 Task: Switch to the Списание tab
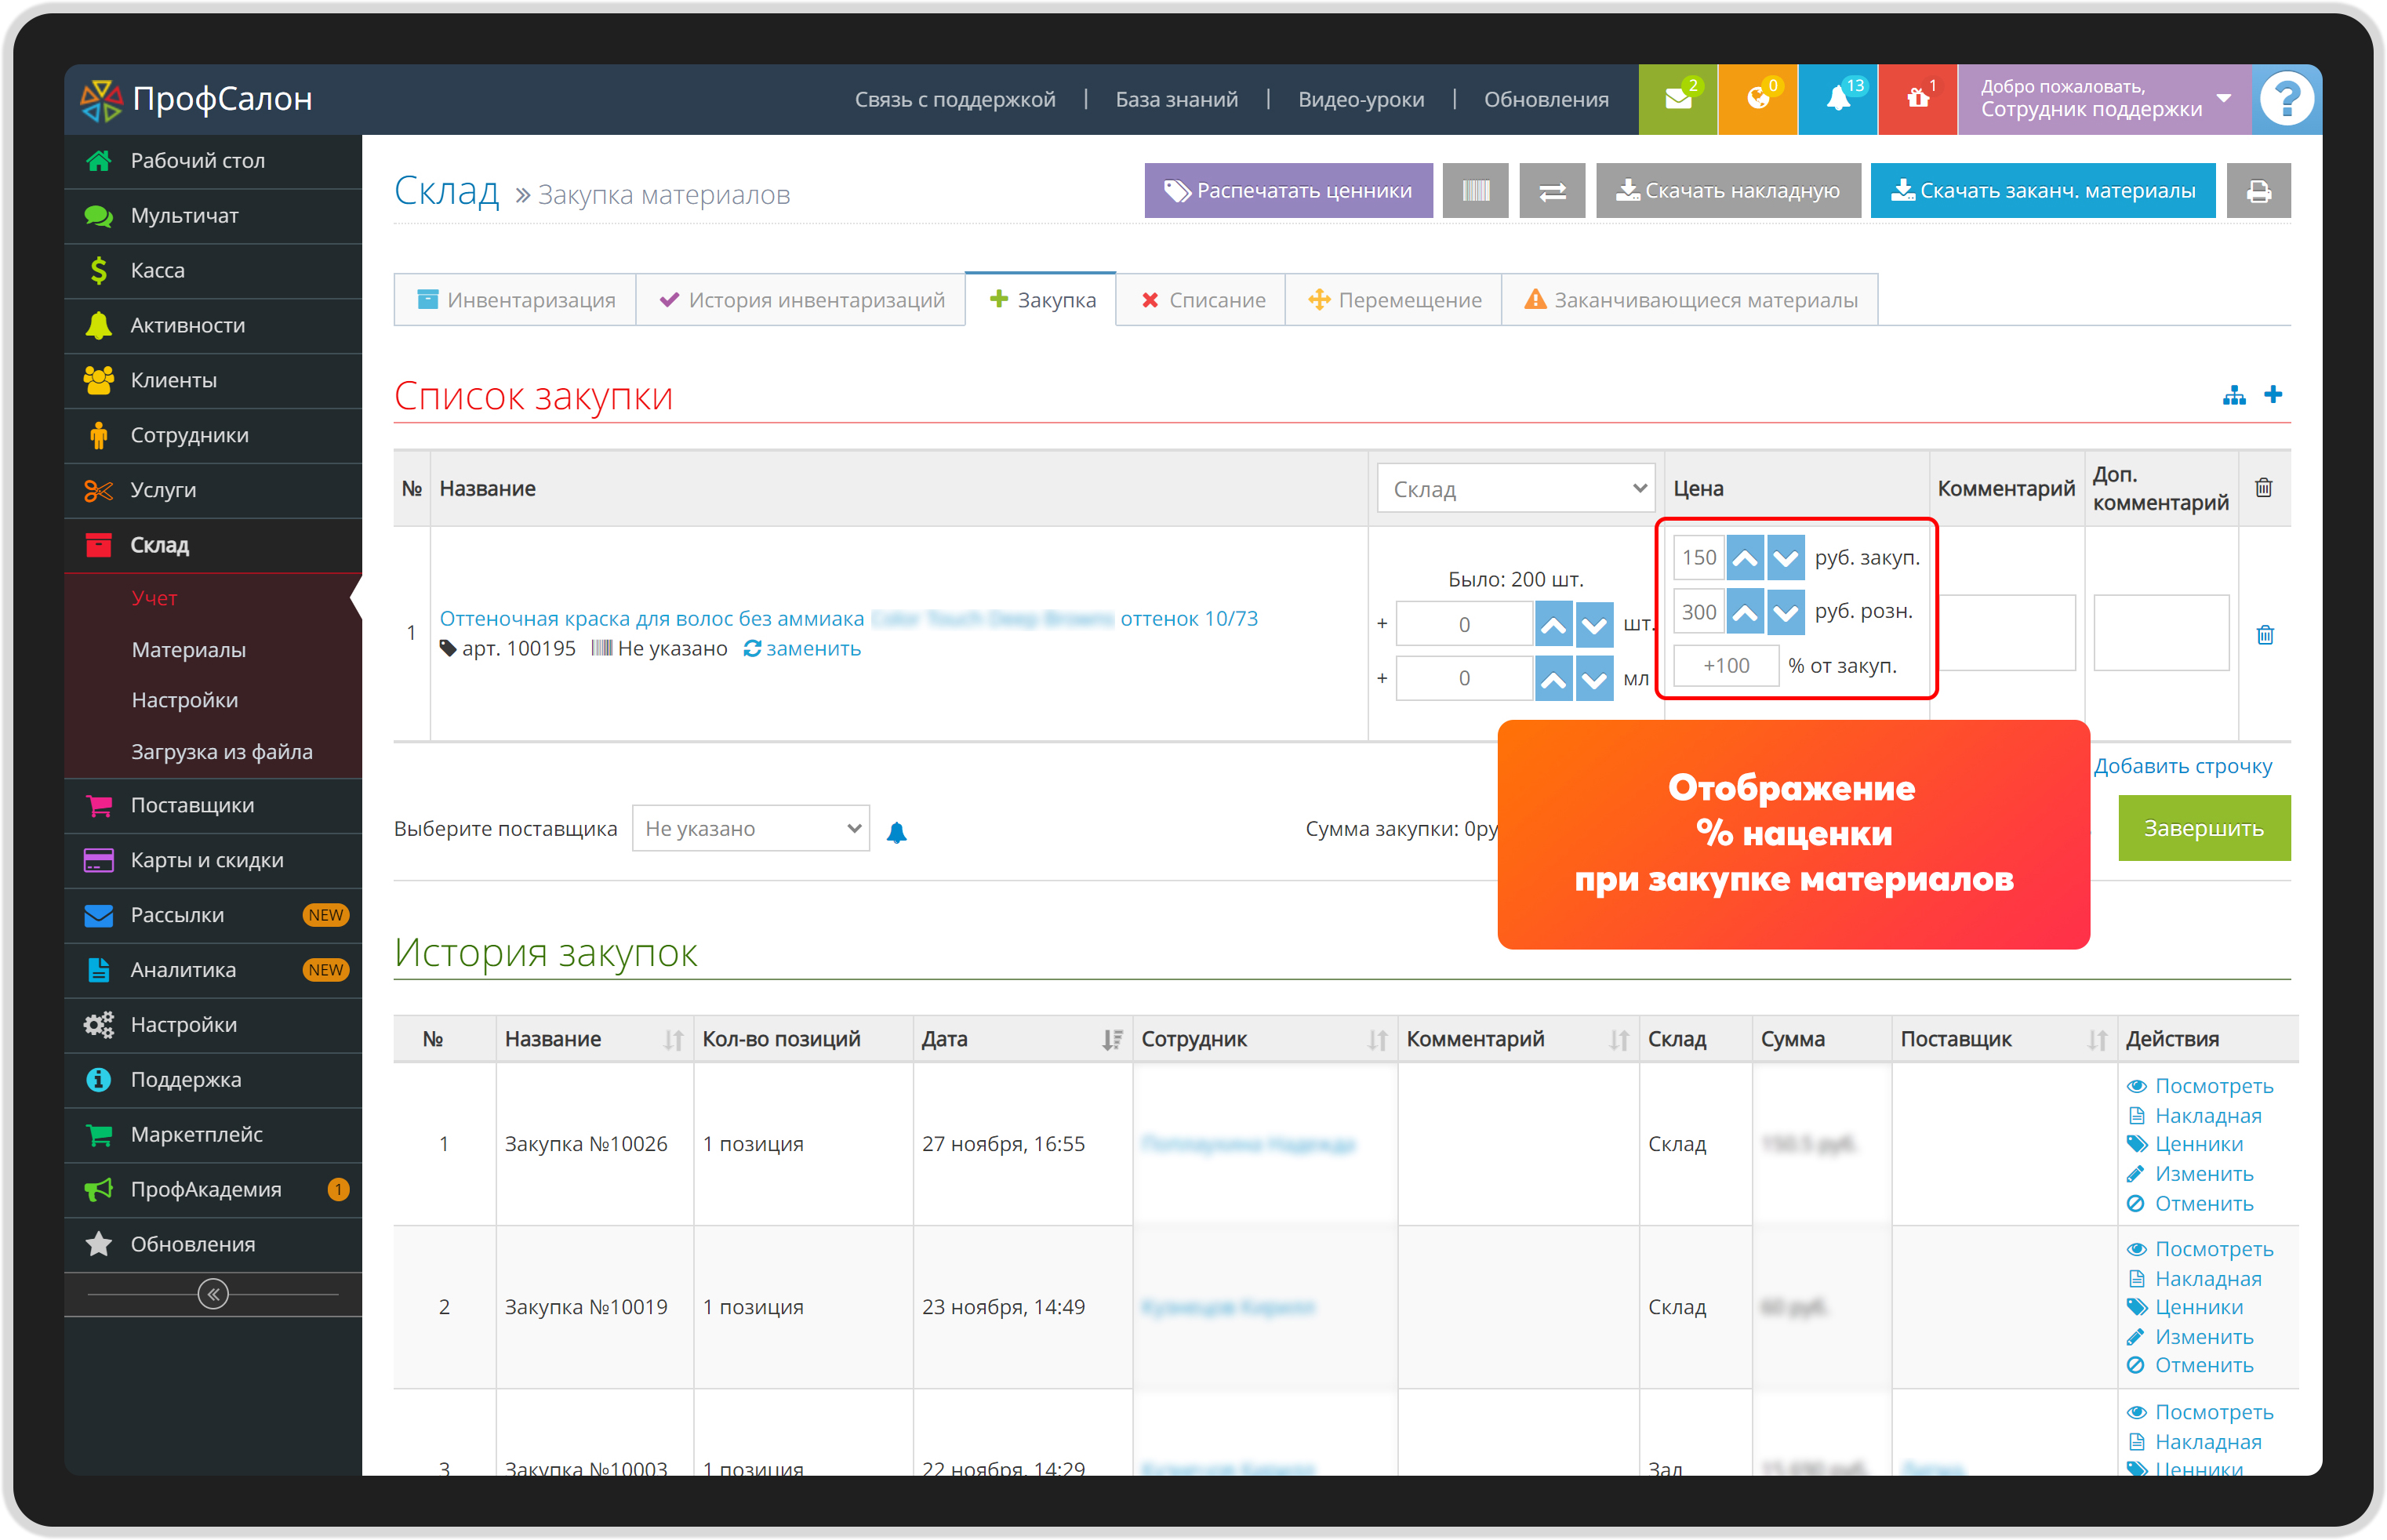click(x=1201, y=300)
